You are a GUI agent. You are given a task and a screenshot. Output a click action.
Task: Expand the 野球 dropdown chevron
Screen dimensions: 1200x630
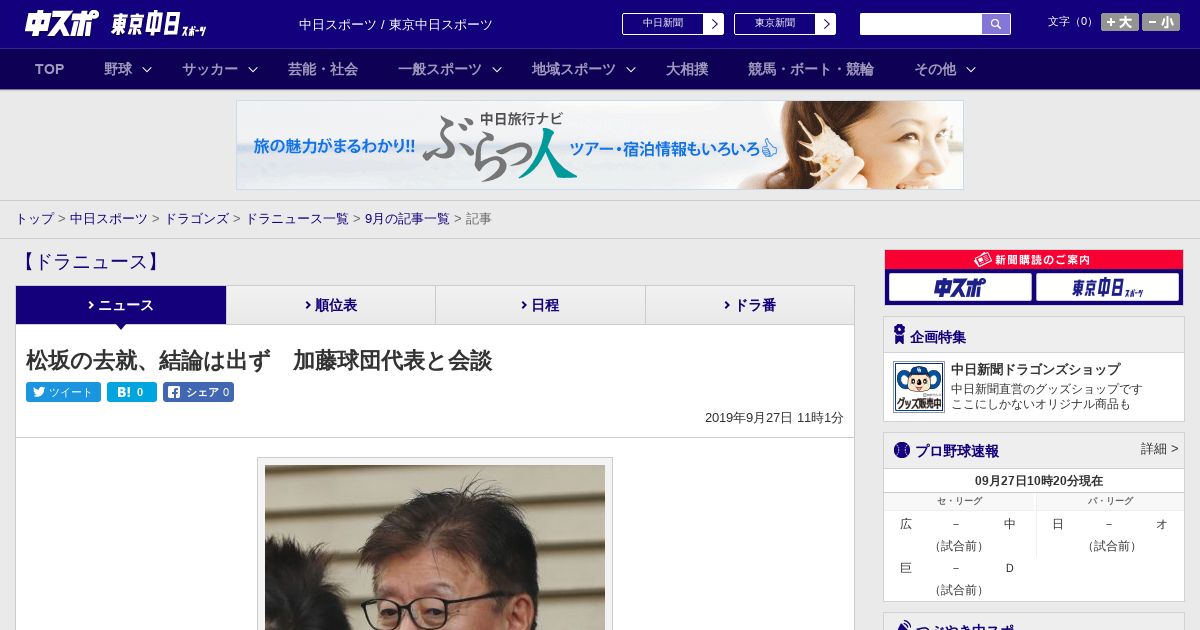click(x=147, y=69)
